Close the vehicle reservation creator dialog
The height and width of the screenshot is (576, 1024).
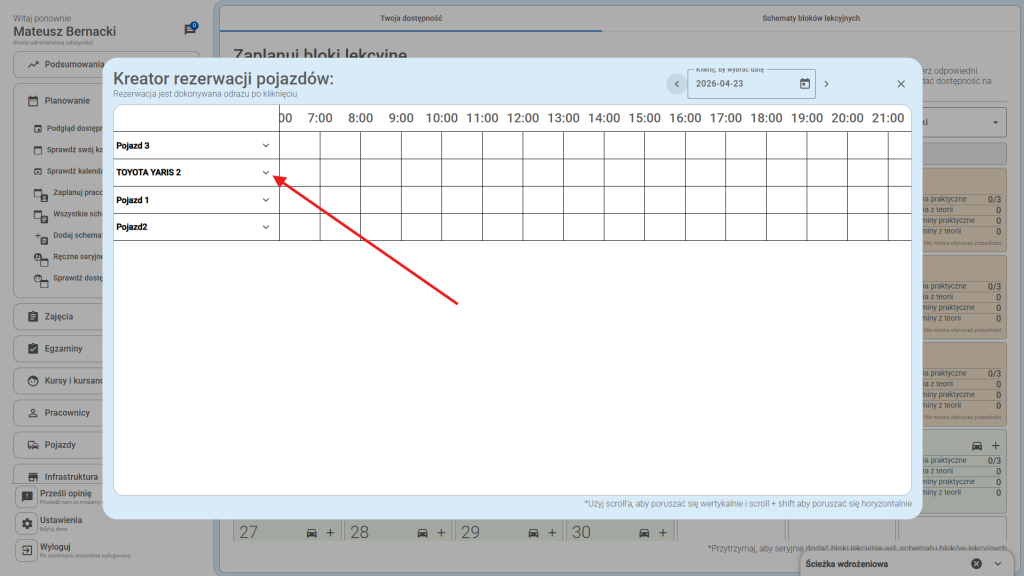click(x=901, y=84)
